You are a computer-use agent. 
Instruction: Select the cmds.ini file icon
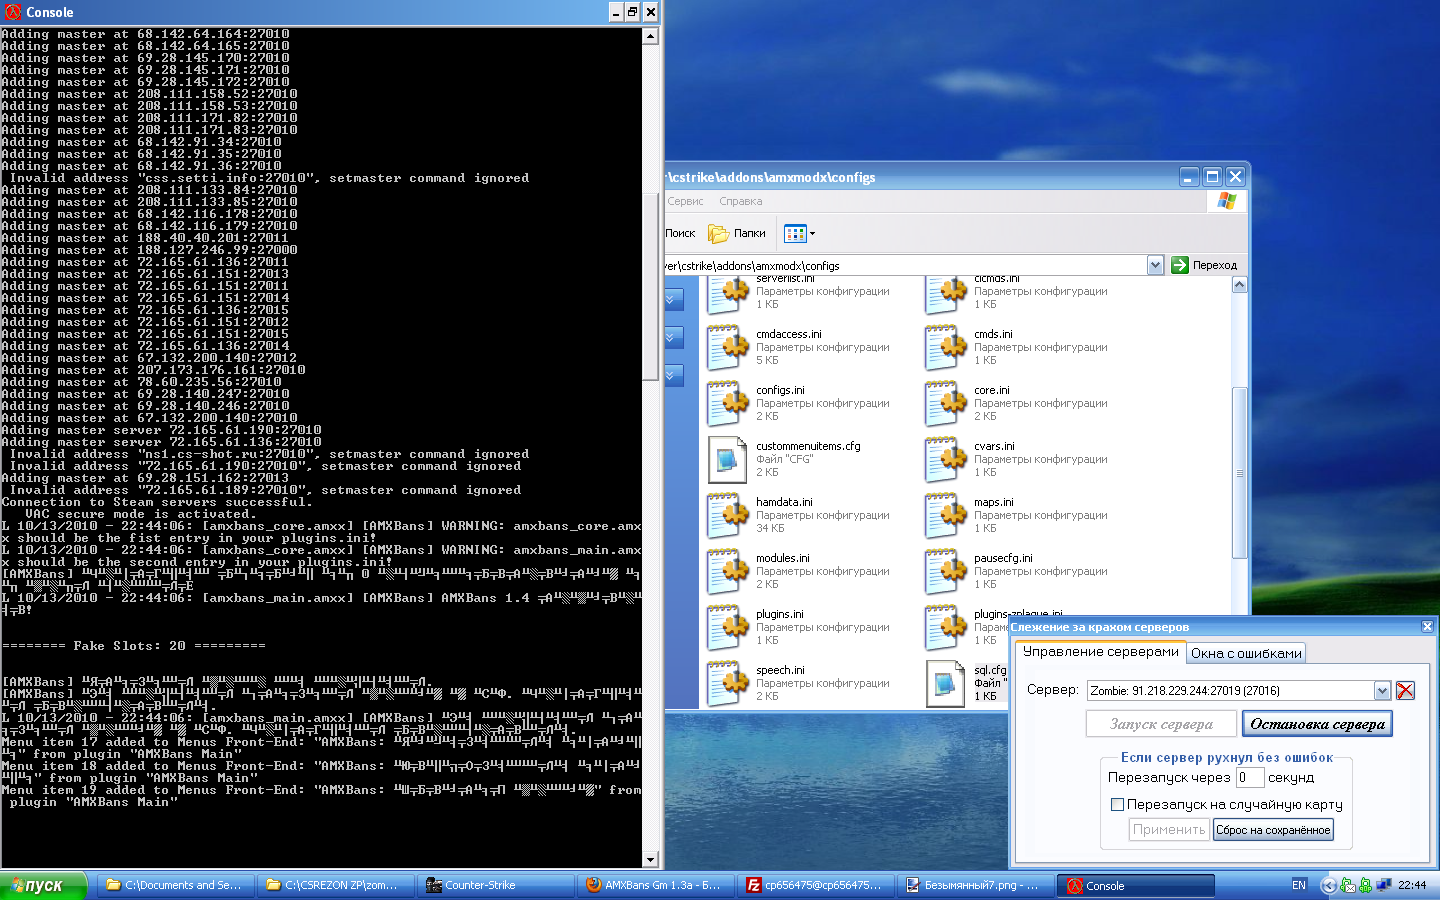947,348
